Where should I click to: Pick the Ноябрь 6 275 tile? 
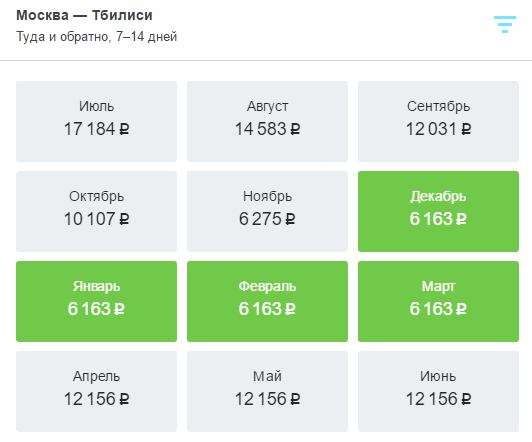tap(267, 211)
